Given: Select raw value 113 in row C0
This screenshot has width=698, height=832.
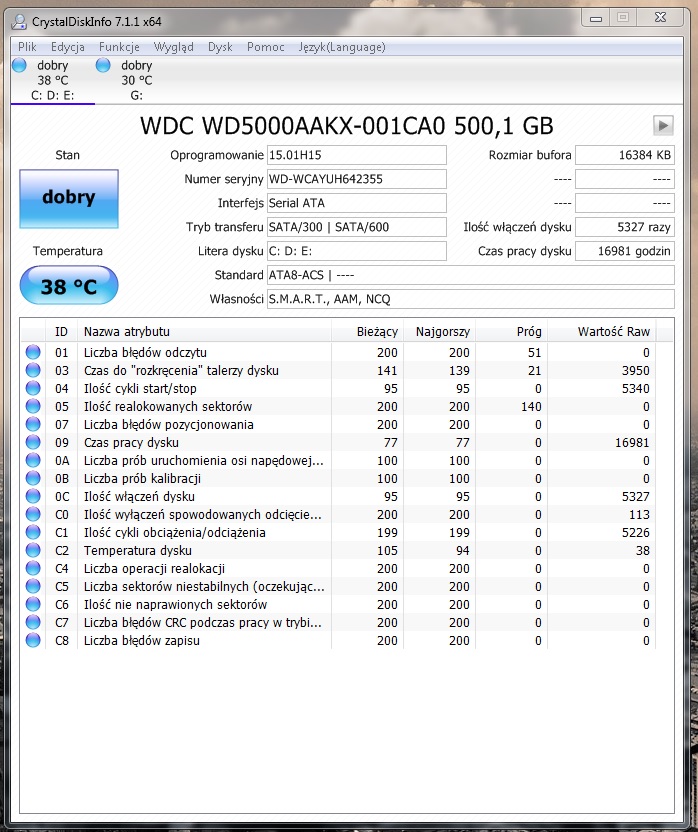Looking at the screenshot, I should click(x=639, y=515).
